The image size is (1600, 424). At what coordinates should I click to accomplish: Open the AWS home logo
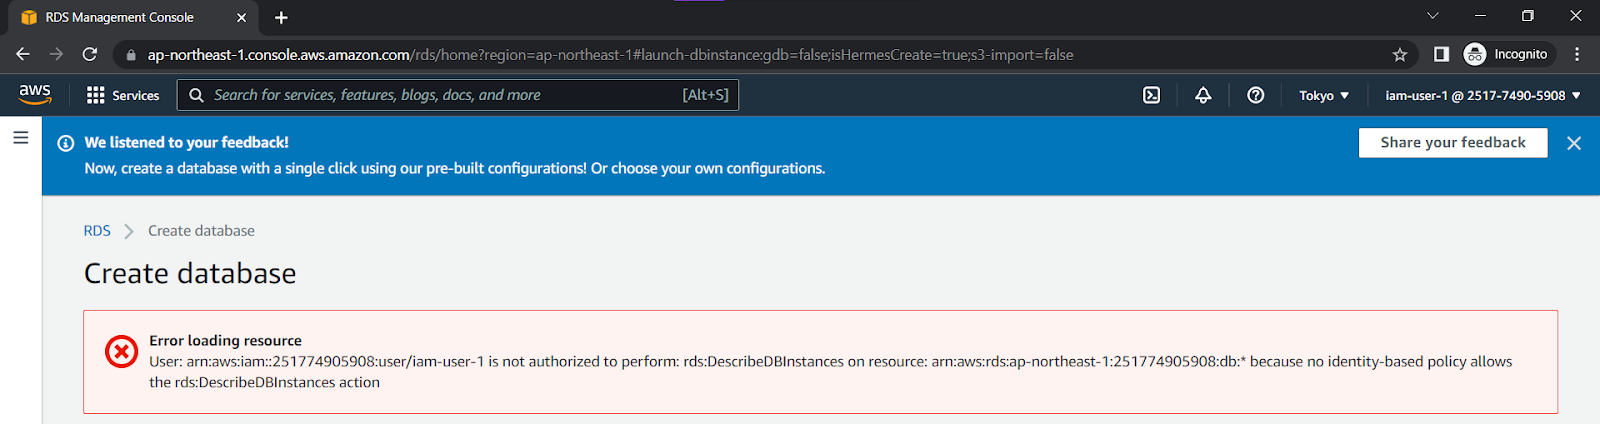point(35,94)
